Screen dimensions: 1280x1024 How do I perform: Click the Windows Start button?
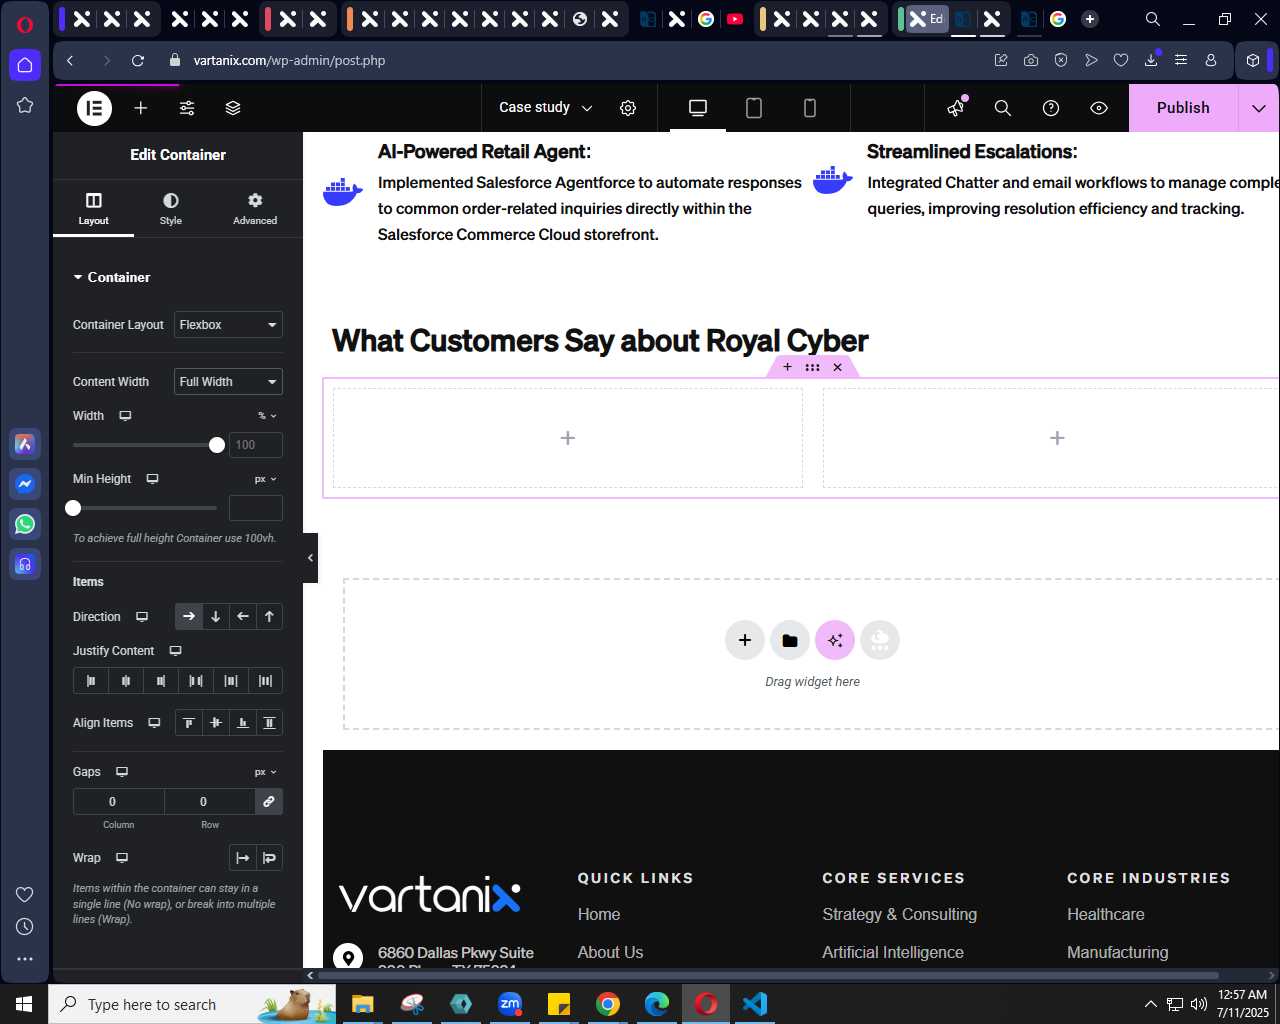click(24, 1003)
